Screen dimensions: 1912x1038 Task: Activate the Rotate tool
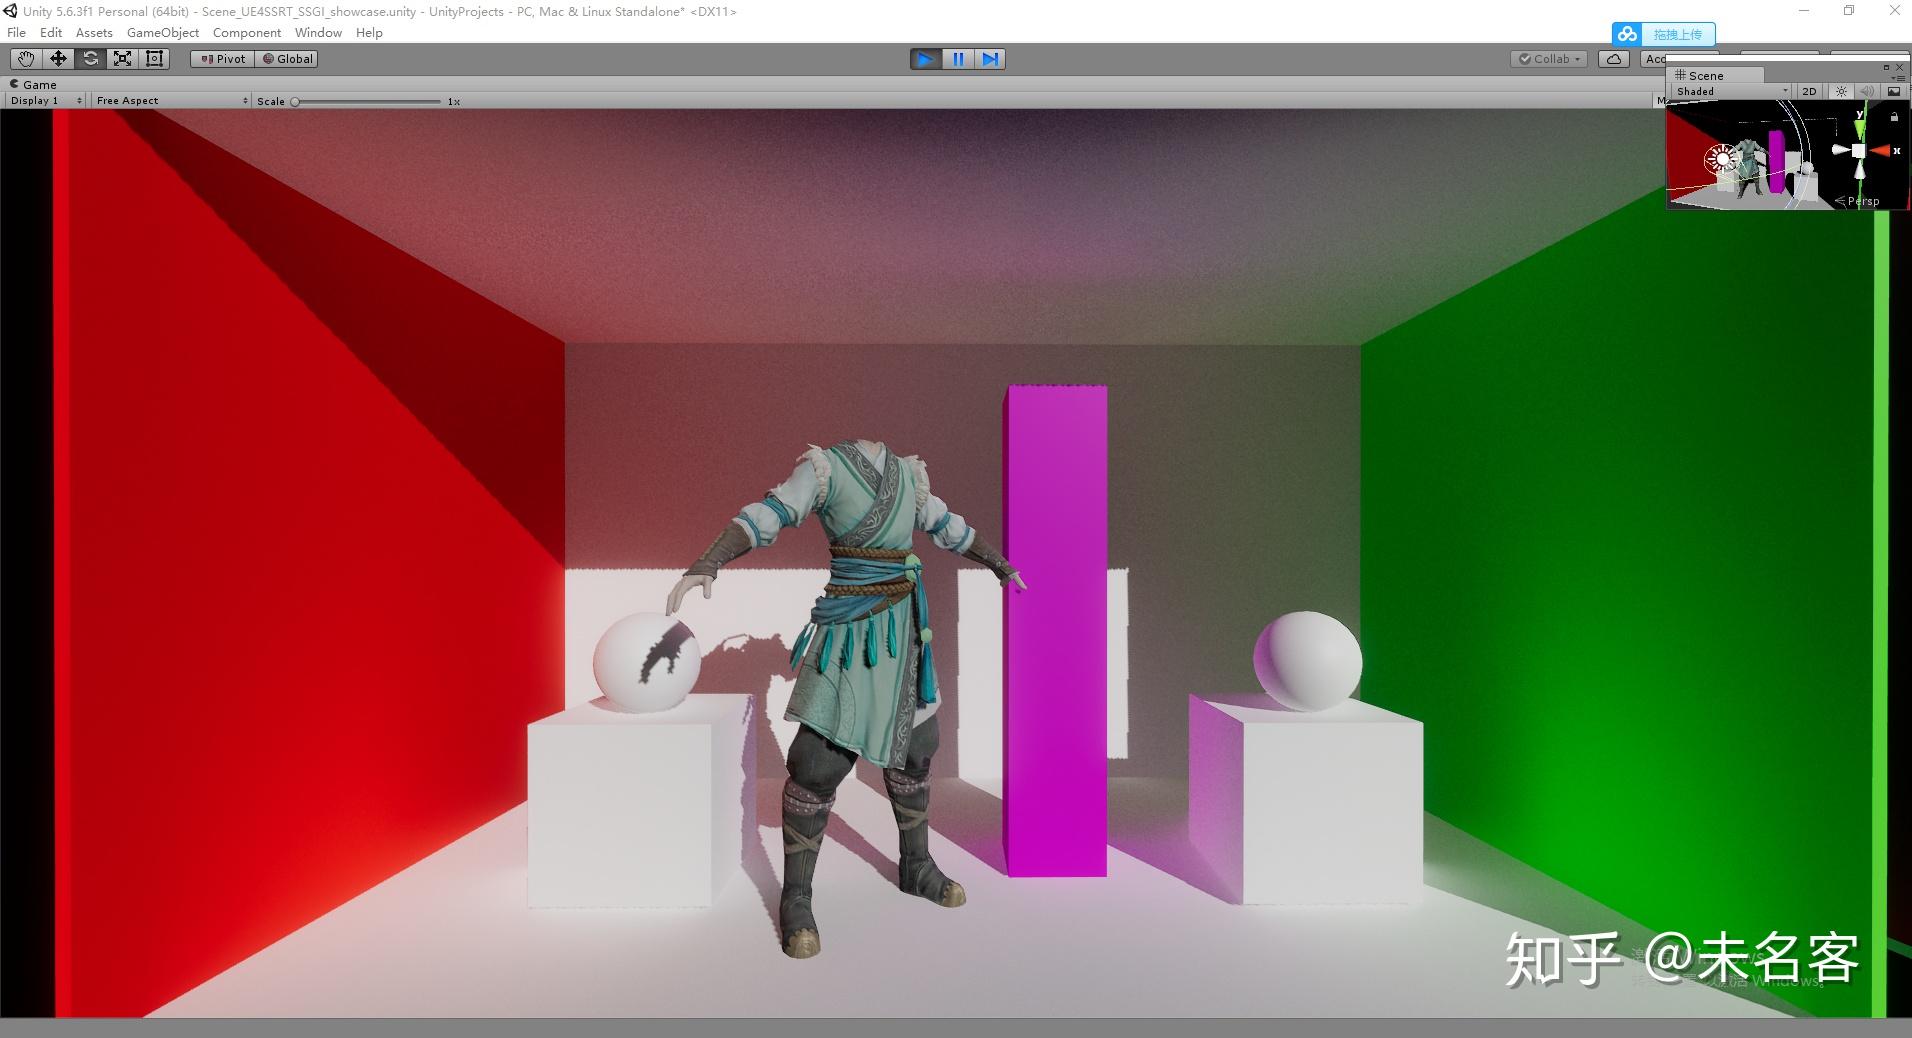pos(90,59)
